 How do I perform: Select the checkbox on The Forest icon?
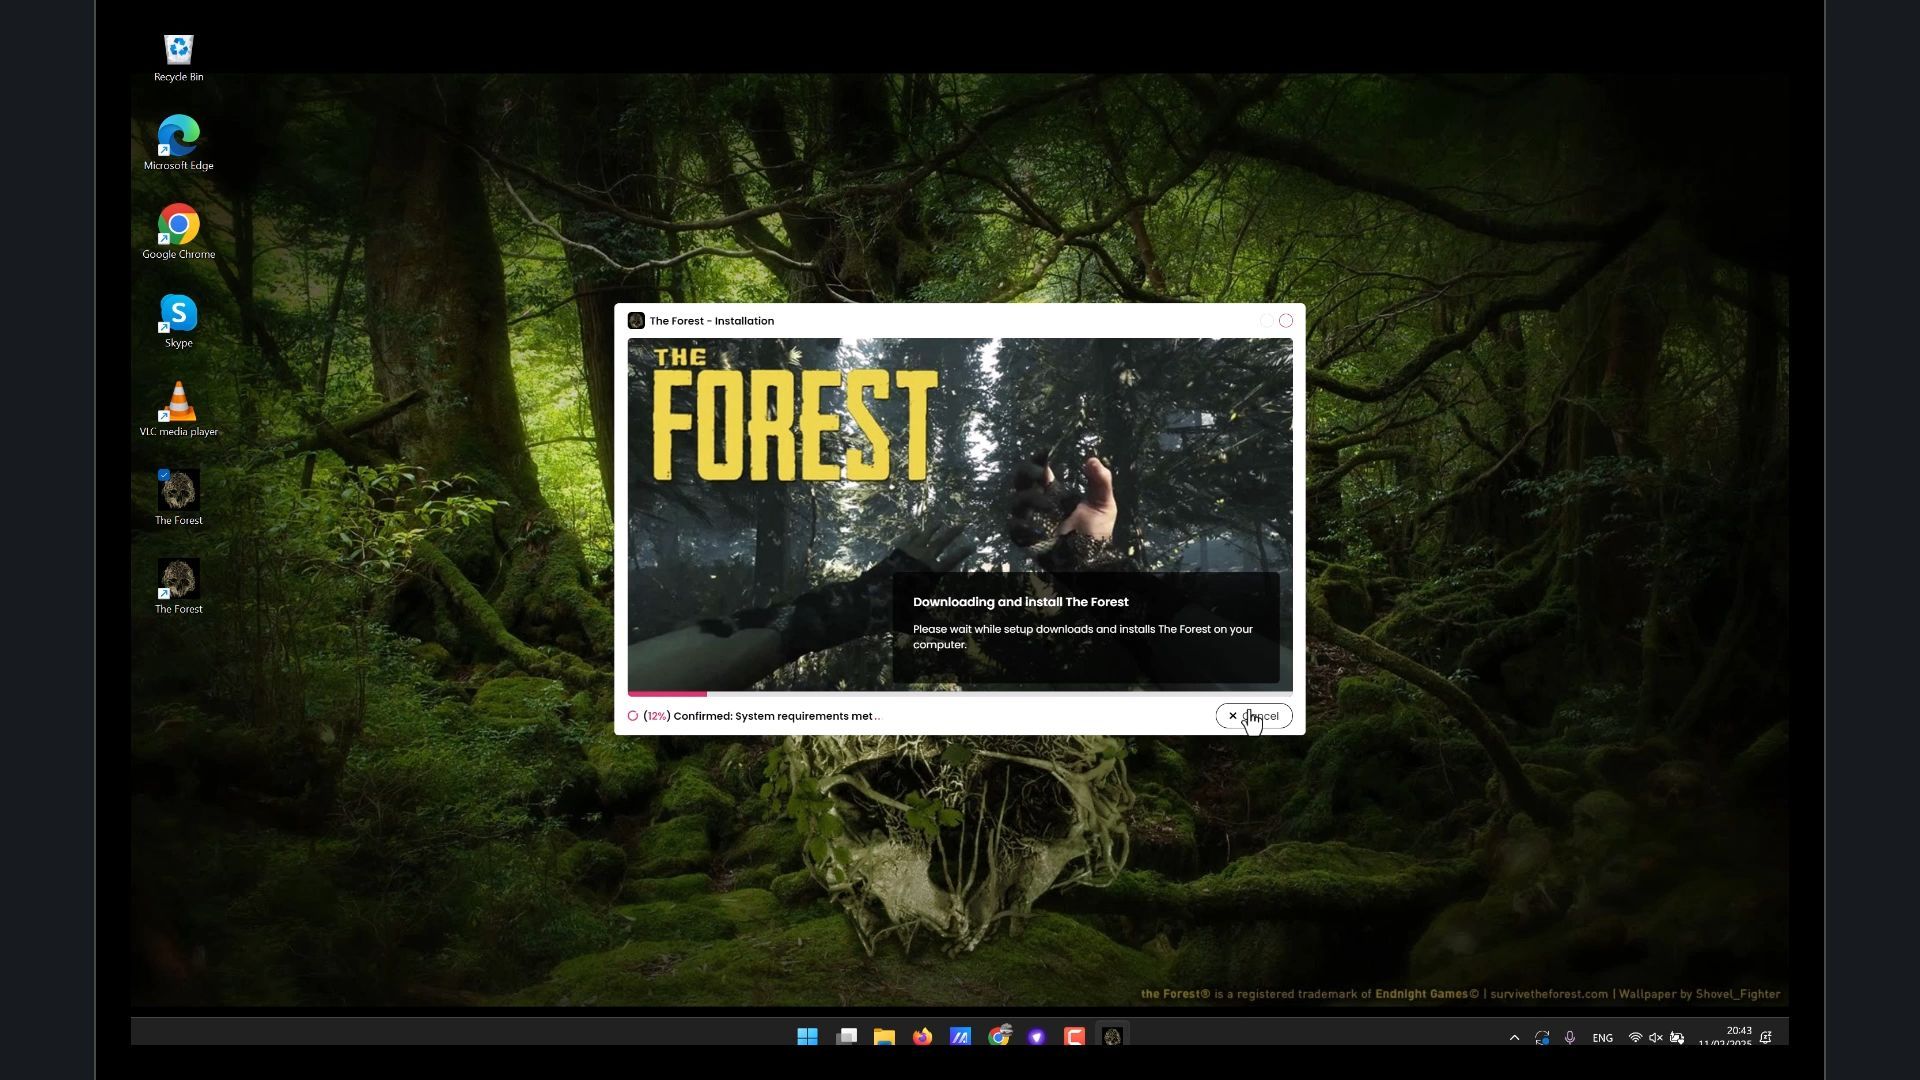164,475
